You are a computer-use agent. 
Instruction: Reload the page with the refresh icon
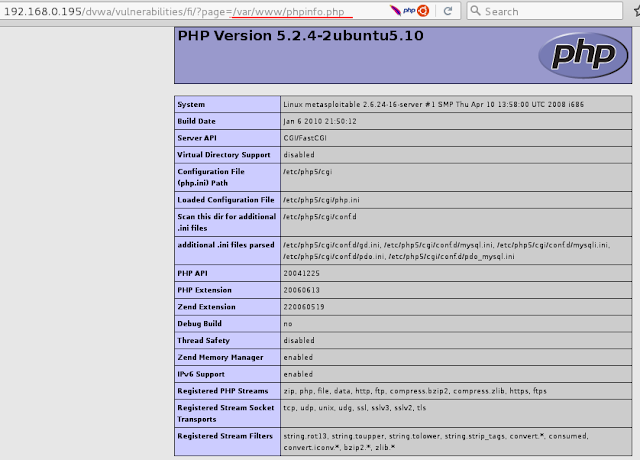(x=448, y=11)
